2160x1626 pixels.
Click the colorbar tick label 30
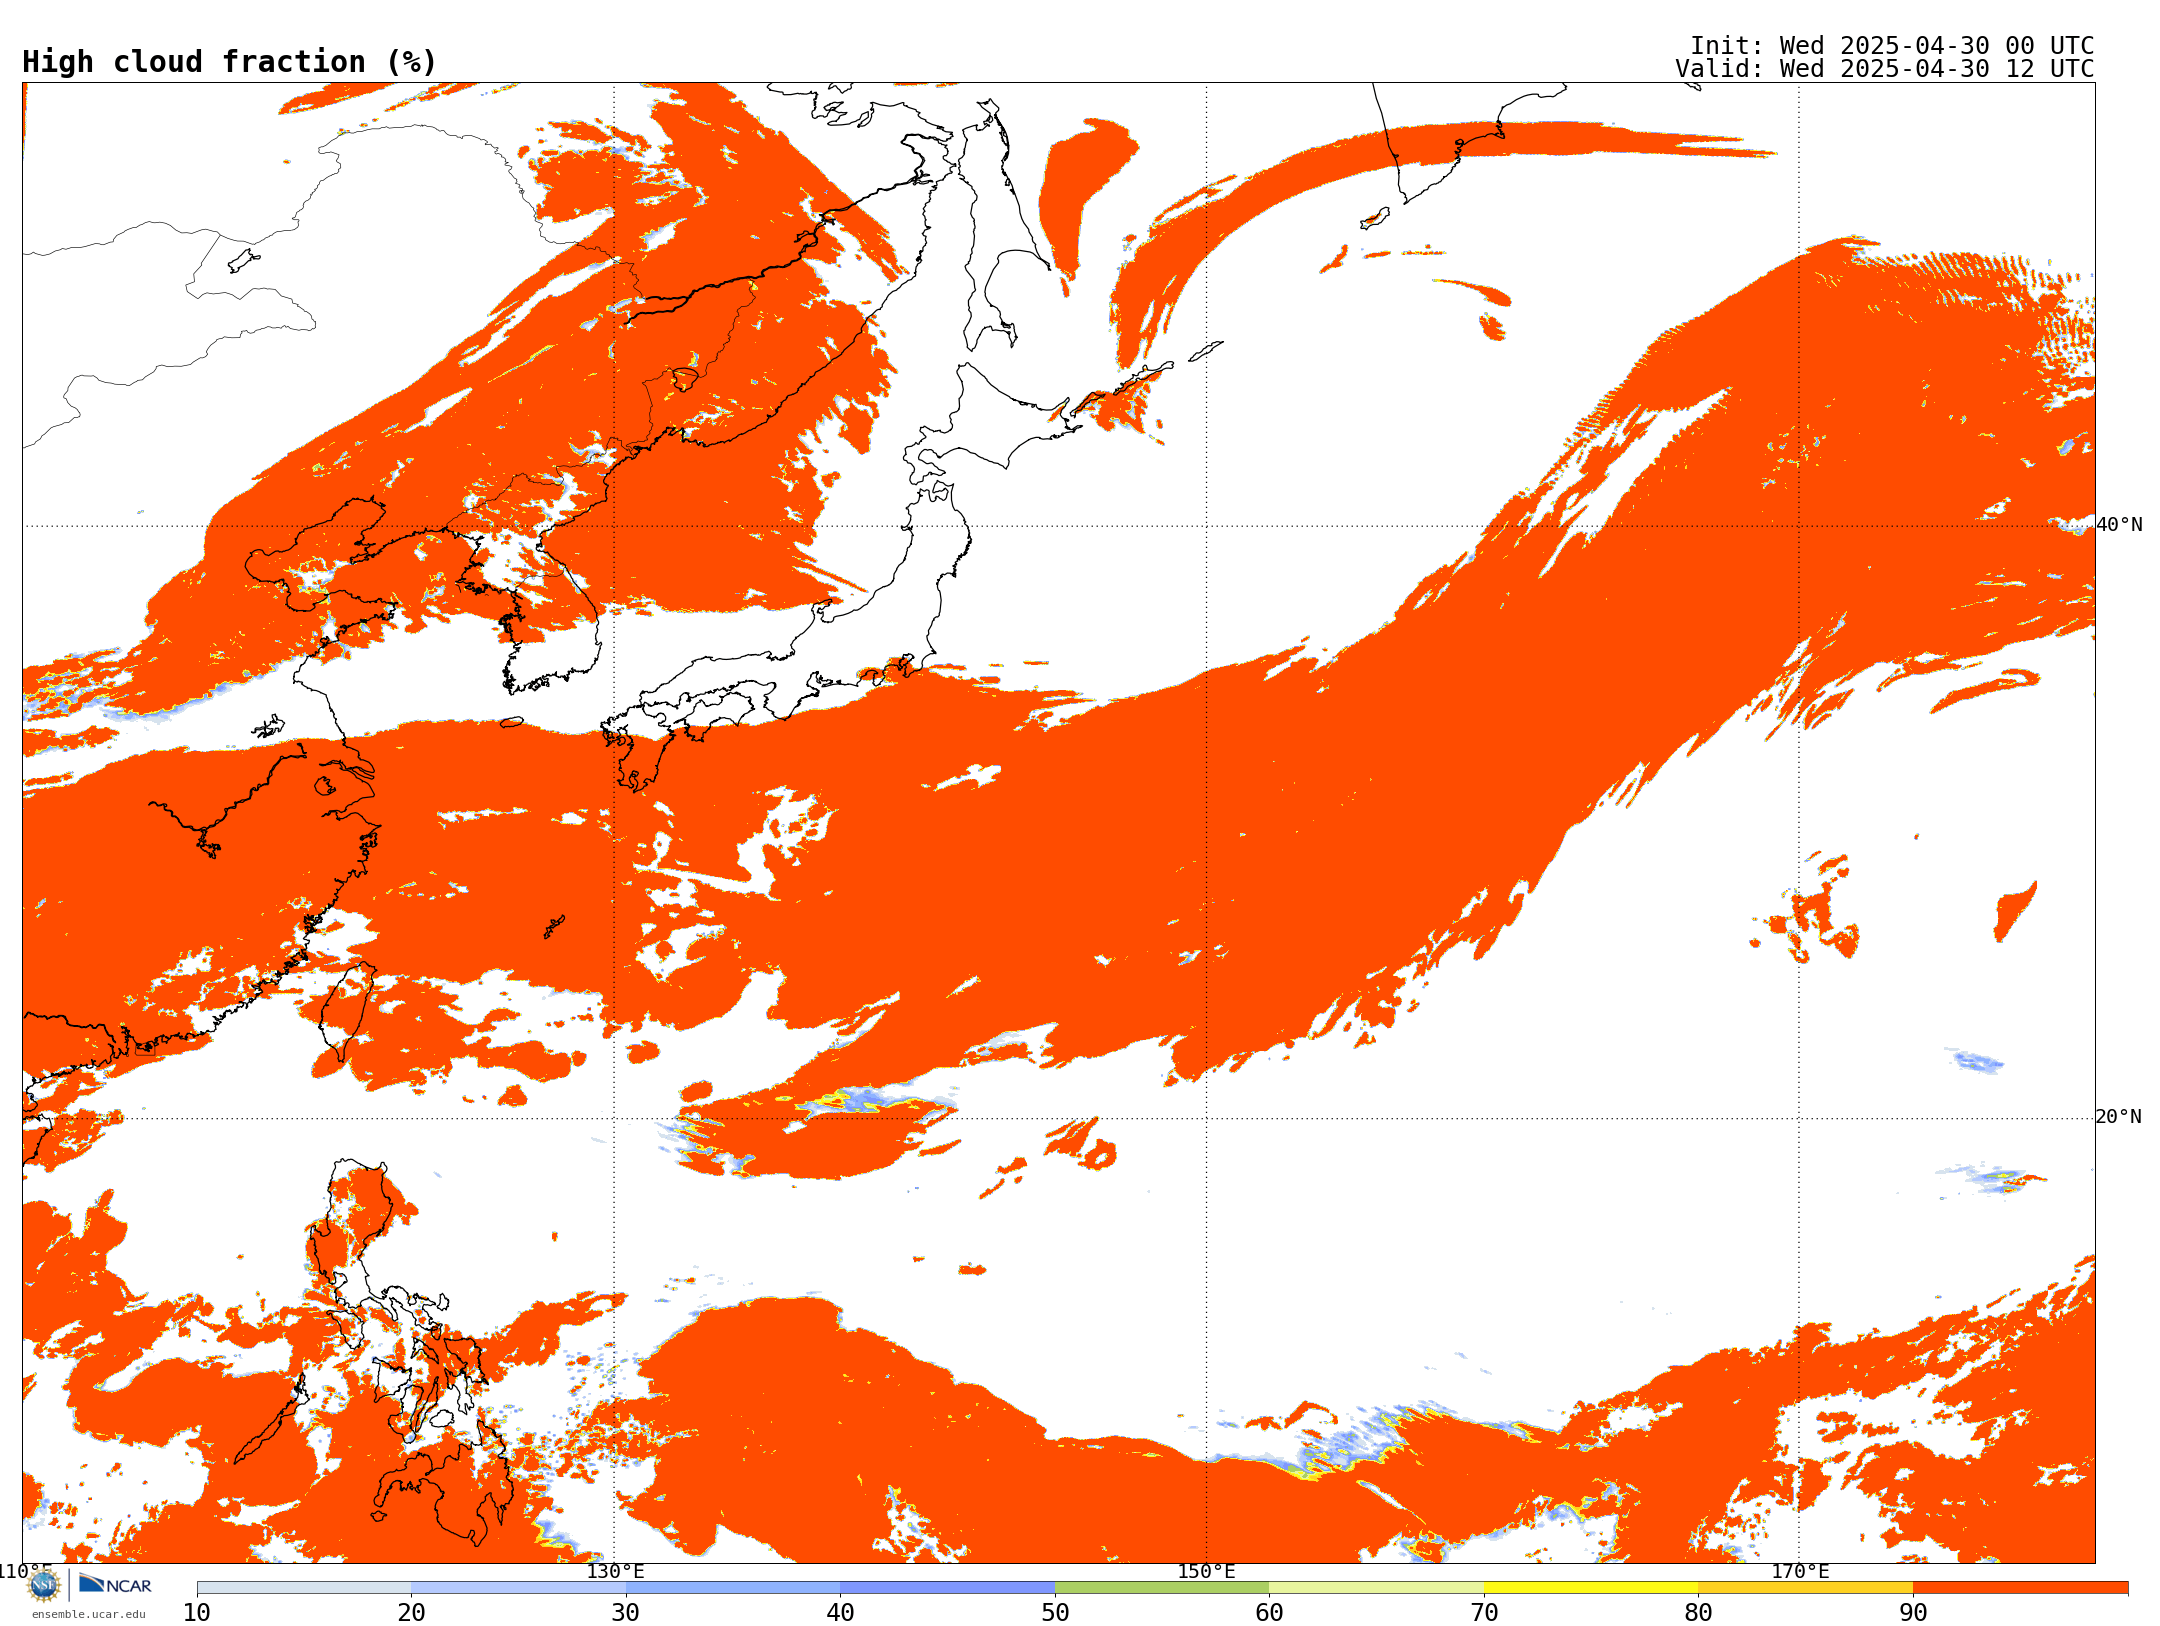(626, 1612)
